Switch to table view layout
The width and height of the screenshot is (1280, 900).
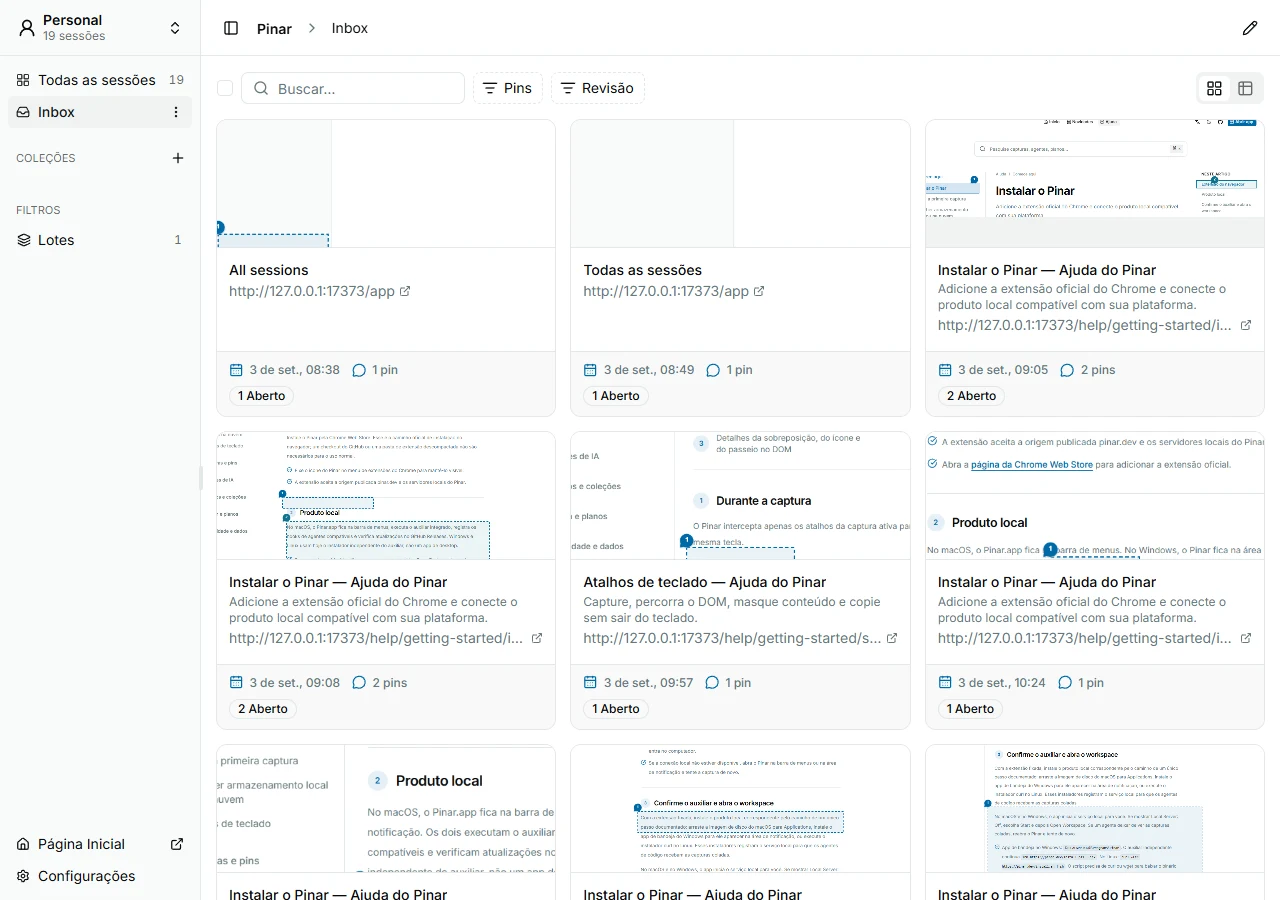pyautogui.click(x=1245, y=88)
